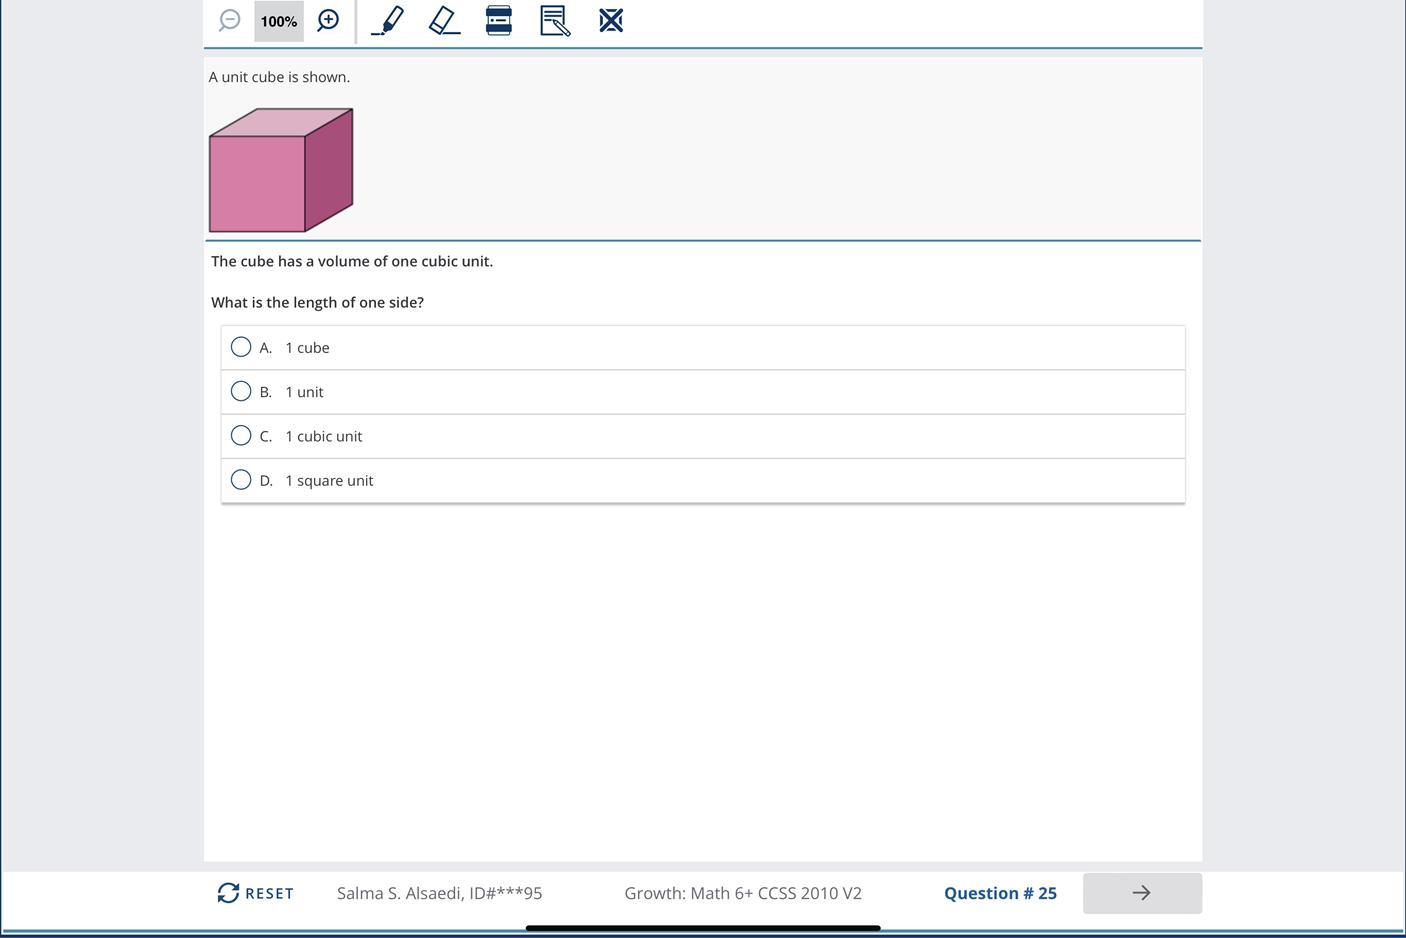Click the zoom out magnifier icon

click(x=230, y=20)
